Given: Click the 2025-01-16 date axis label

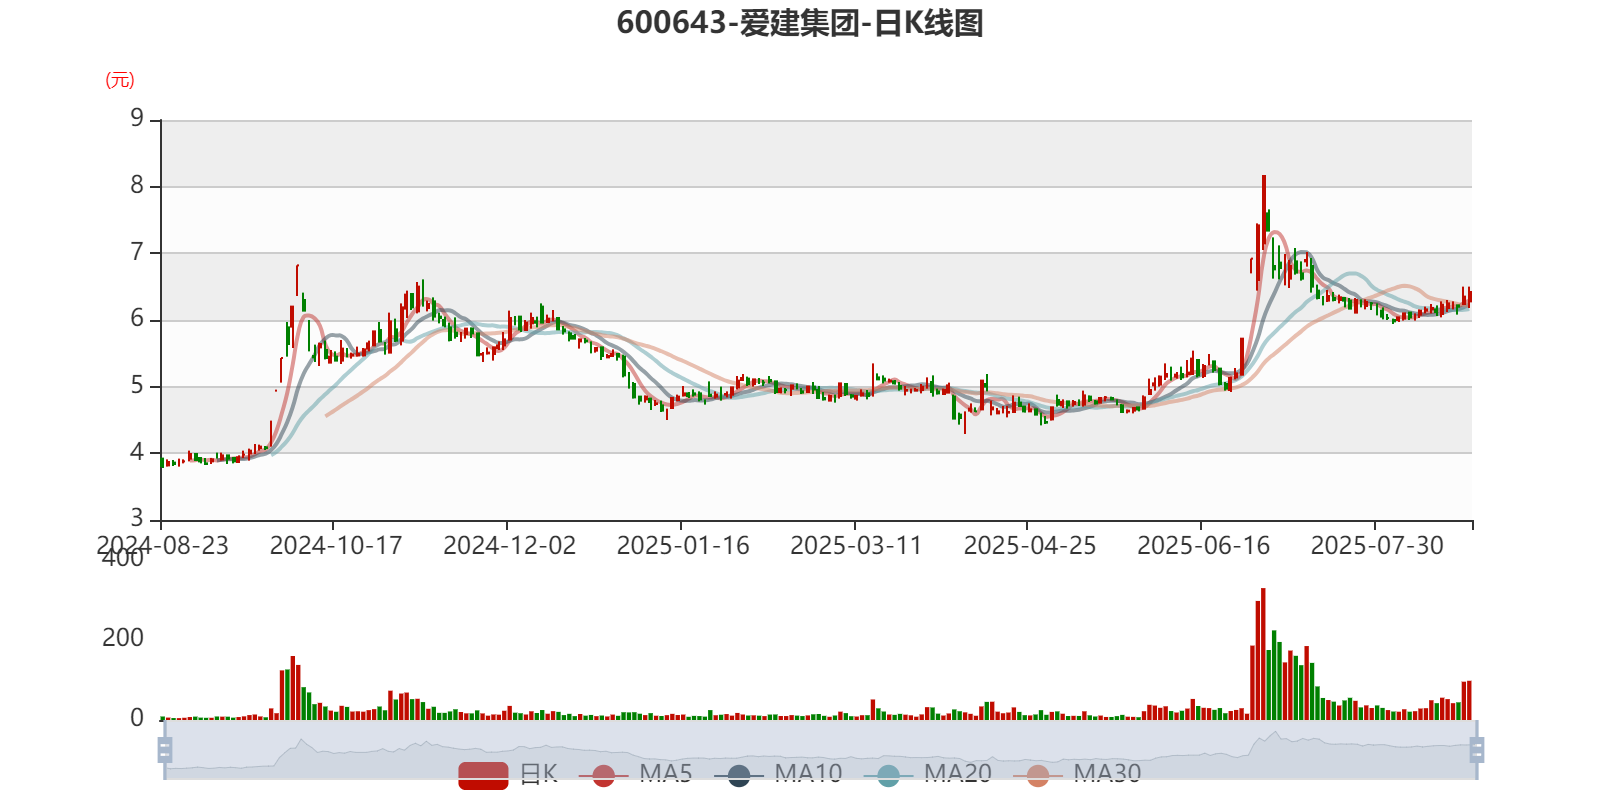Looking at the screenshot, I should point(683,546).
